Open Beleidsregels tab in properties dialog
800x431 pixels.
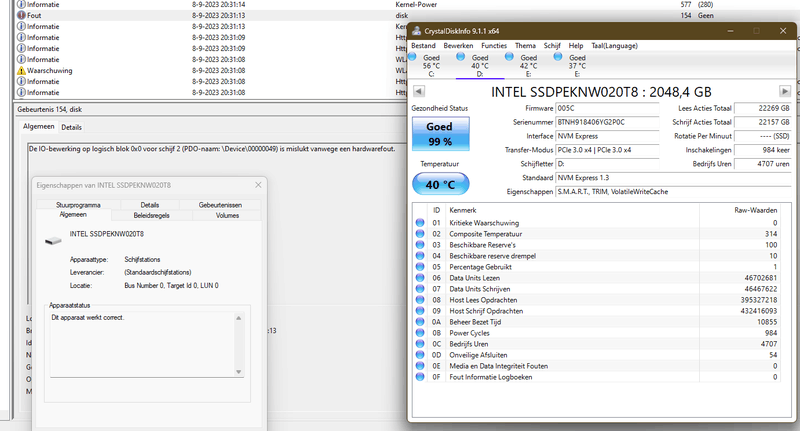click(x=152, y=216)
